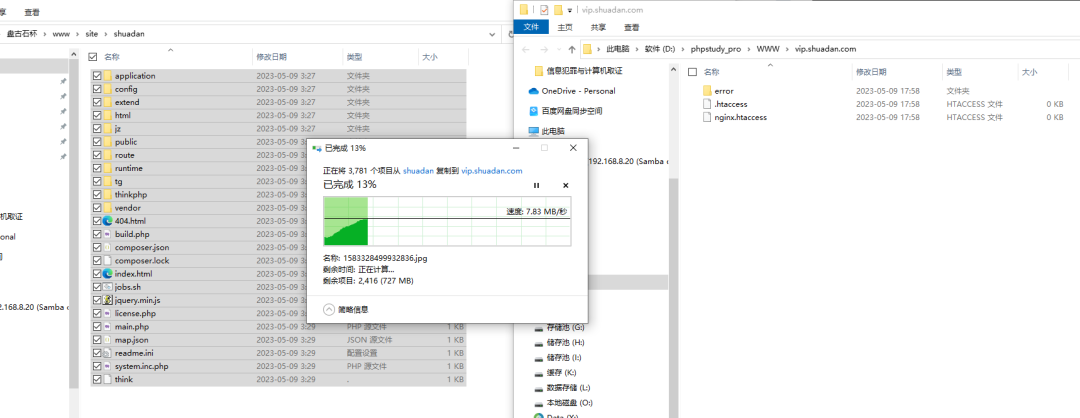Select the composer.lock file icon
Viewport: 1080px width, 418px height.
coord(107,260)
